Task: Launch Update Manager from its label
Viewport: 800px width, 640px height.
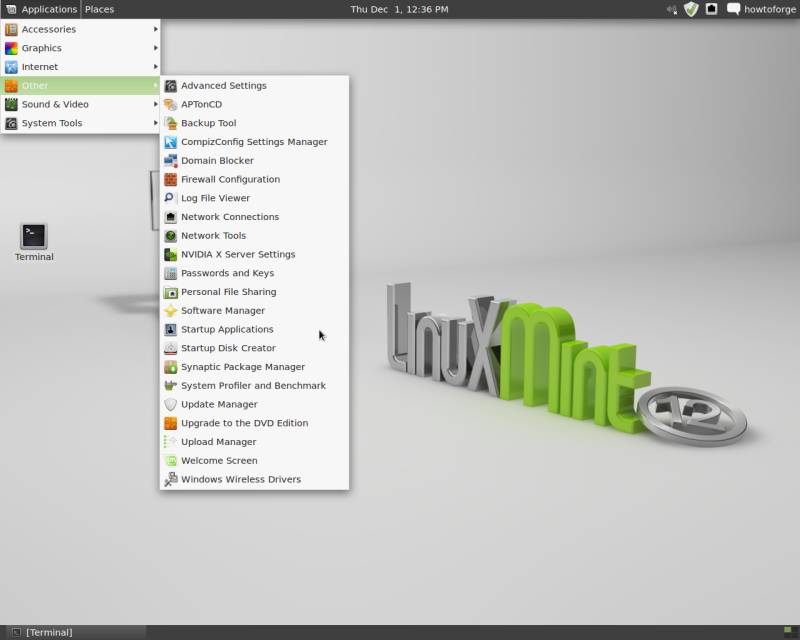Action: [x=219, y=404]
